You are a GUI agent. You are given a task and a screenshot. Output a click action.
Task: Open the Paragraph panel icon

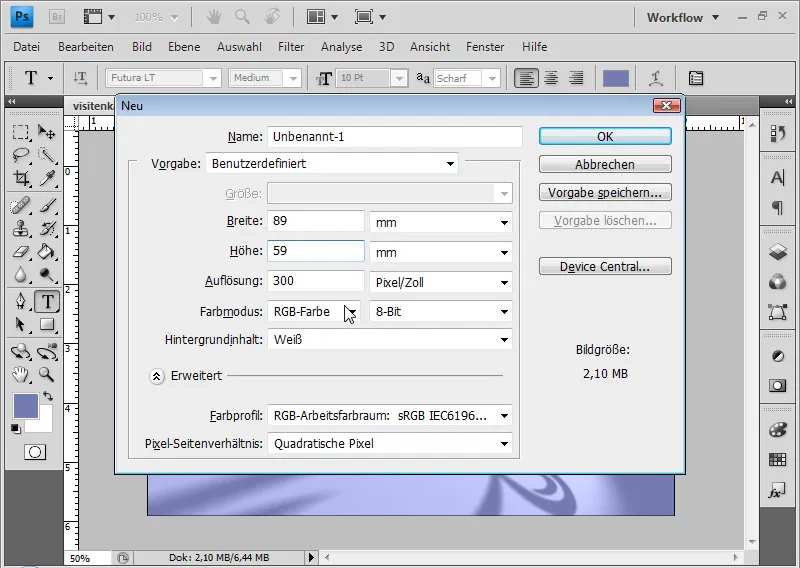tap(777, 207)
